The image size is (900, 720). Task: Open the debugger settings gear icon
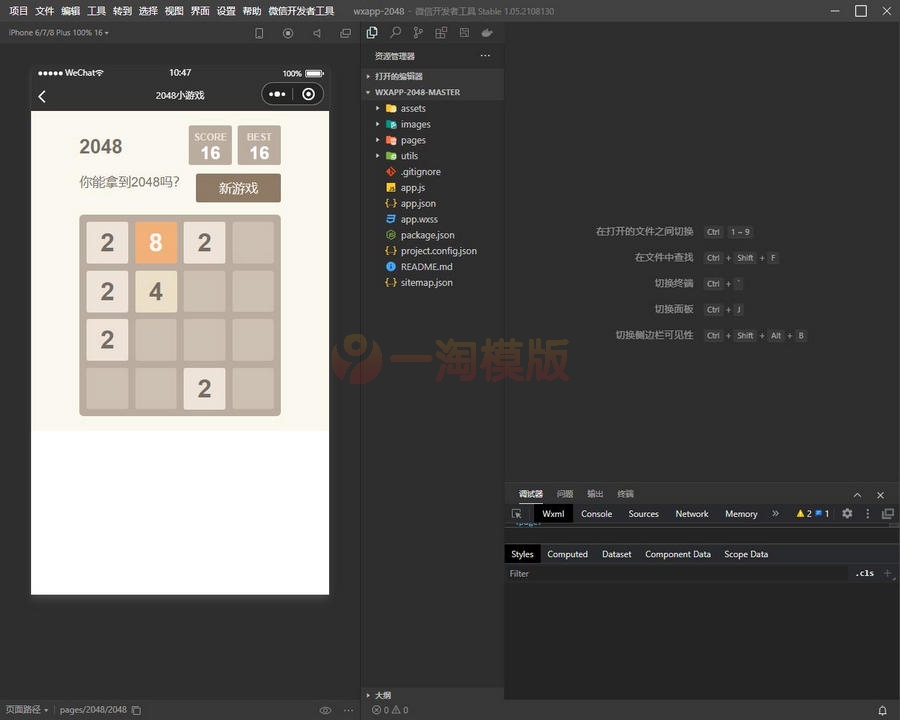[846, 513]
